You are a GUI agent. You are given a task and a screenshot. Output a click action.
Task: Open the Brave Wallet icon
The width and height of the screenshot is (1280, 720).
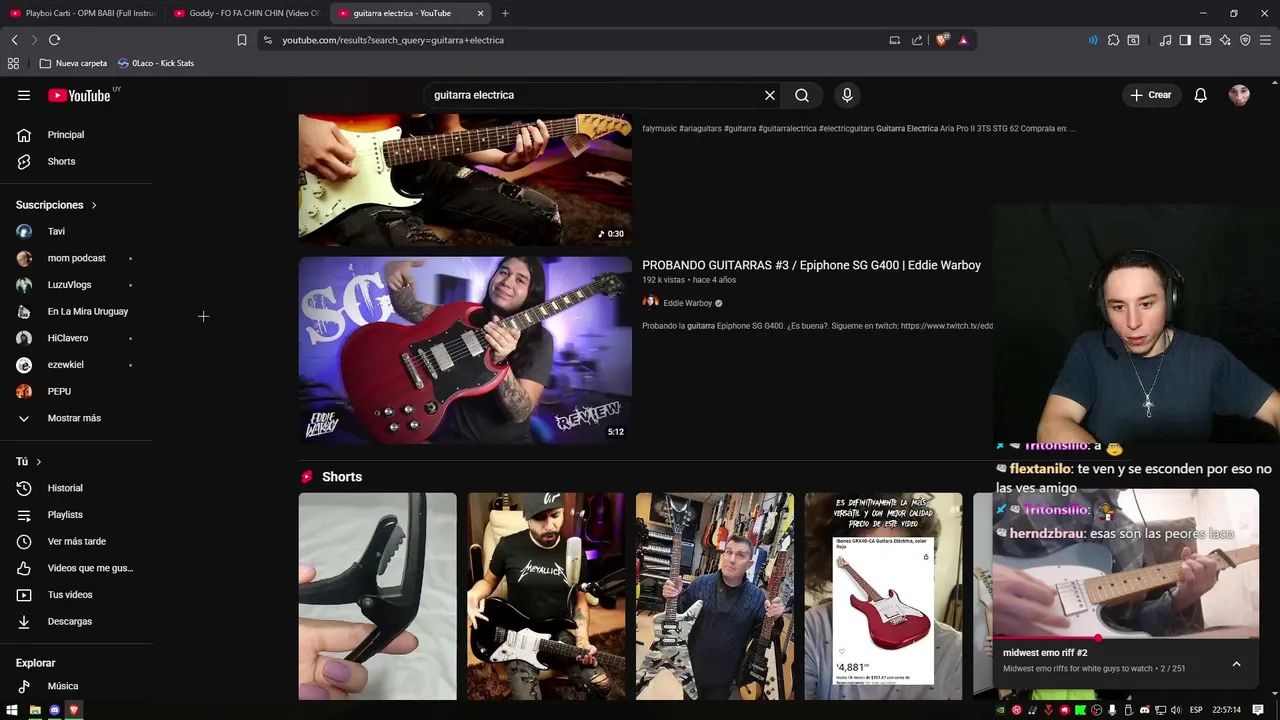(x=1205, y=40)
